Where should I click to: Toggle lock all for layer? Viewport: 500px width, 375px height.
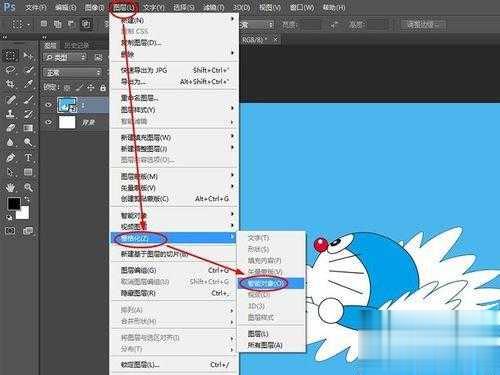pyautogui.click(x=103, y=88)
